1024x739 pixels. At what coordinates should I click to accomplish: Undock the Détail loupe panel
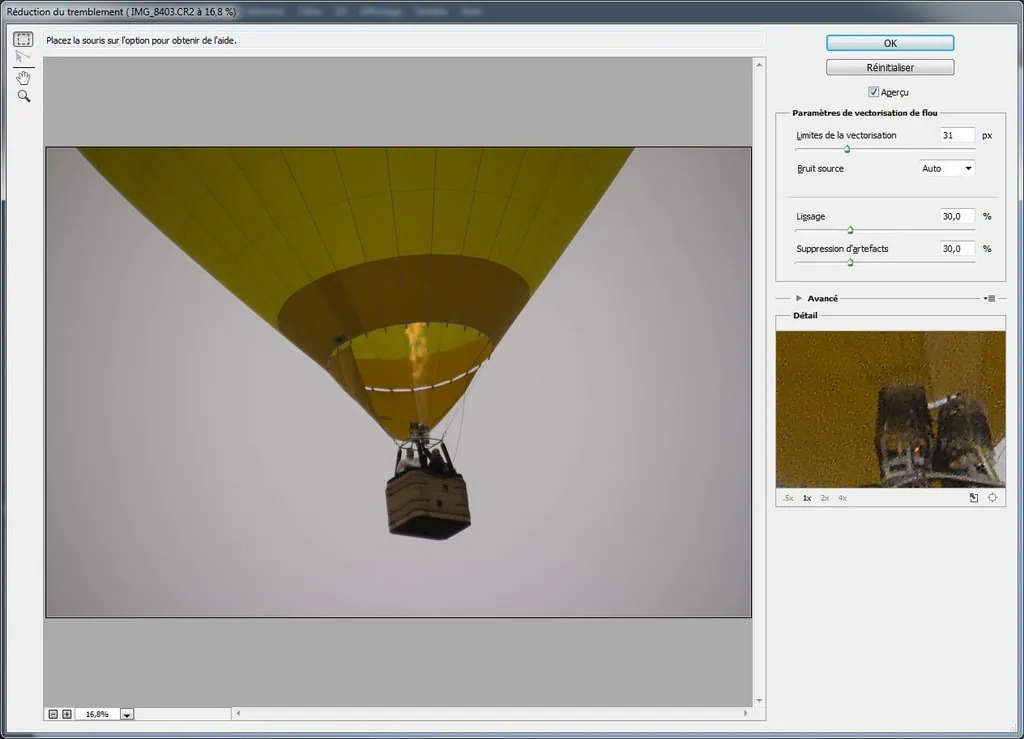[x=974, y=498]
